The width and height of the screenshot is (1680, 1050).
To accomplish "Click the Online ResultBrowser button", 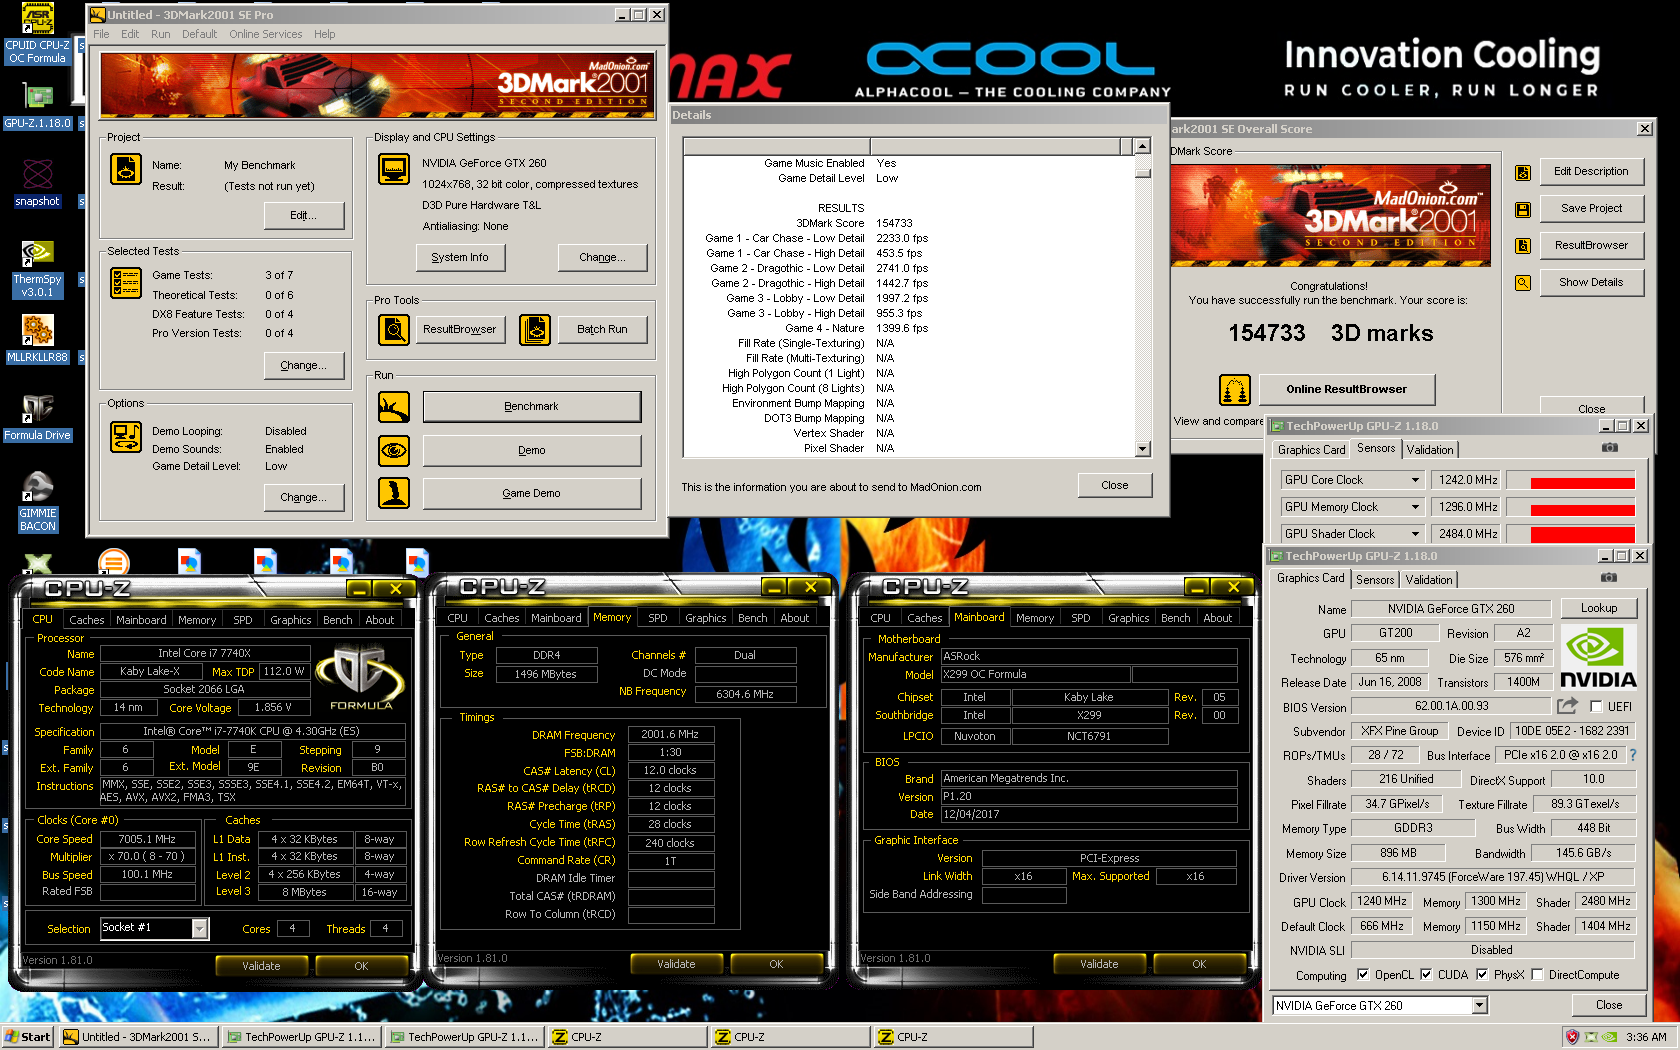I will 1346,389.
